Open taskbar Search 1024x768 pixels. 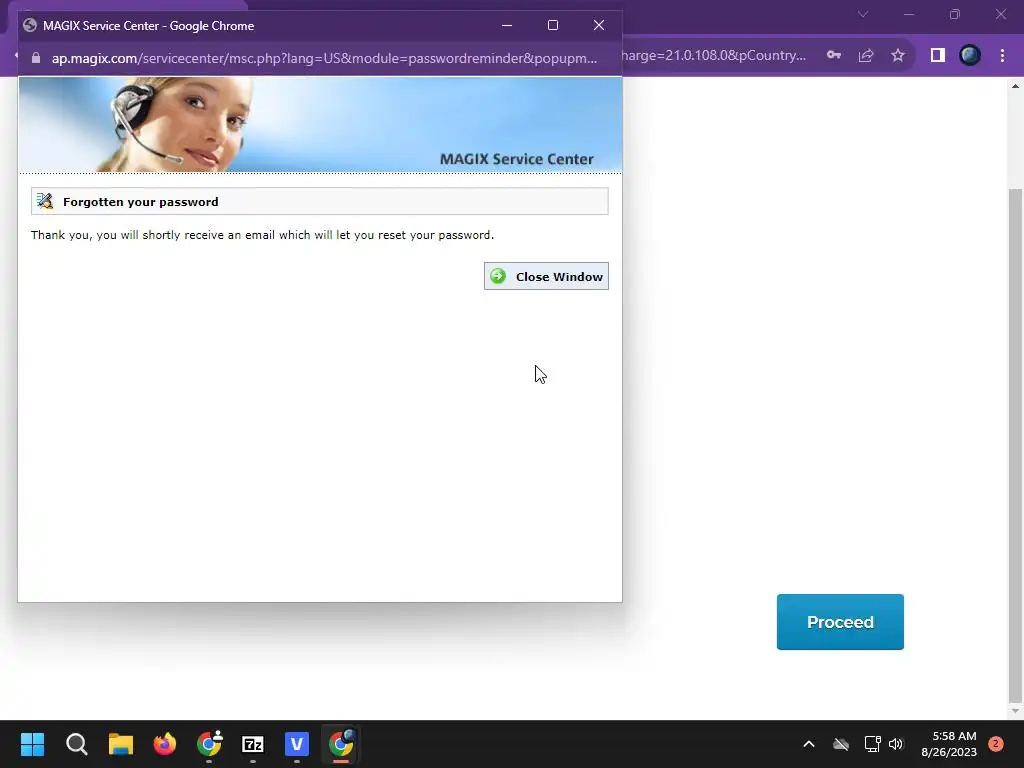click(x=76, y=744)
